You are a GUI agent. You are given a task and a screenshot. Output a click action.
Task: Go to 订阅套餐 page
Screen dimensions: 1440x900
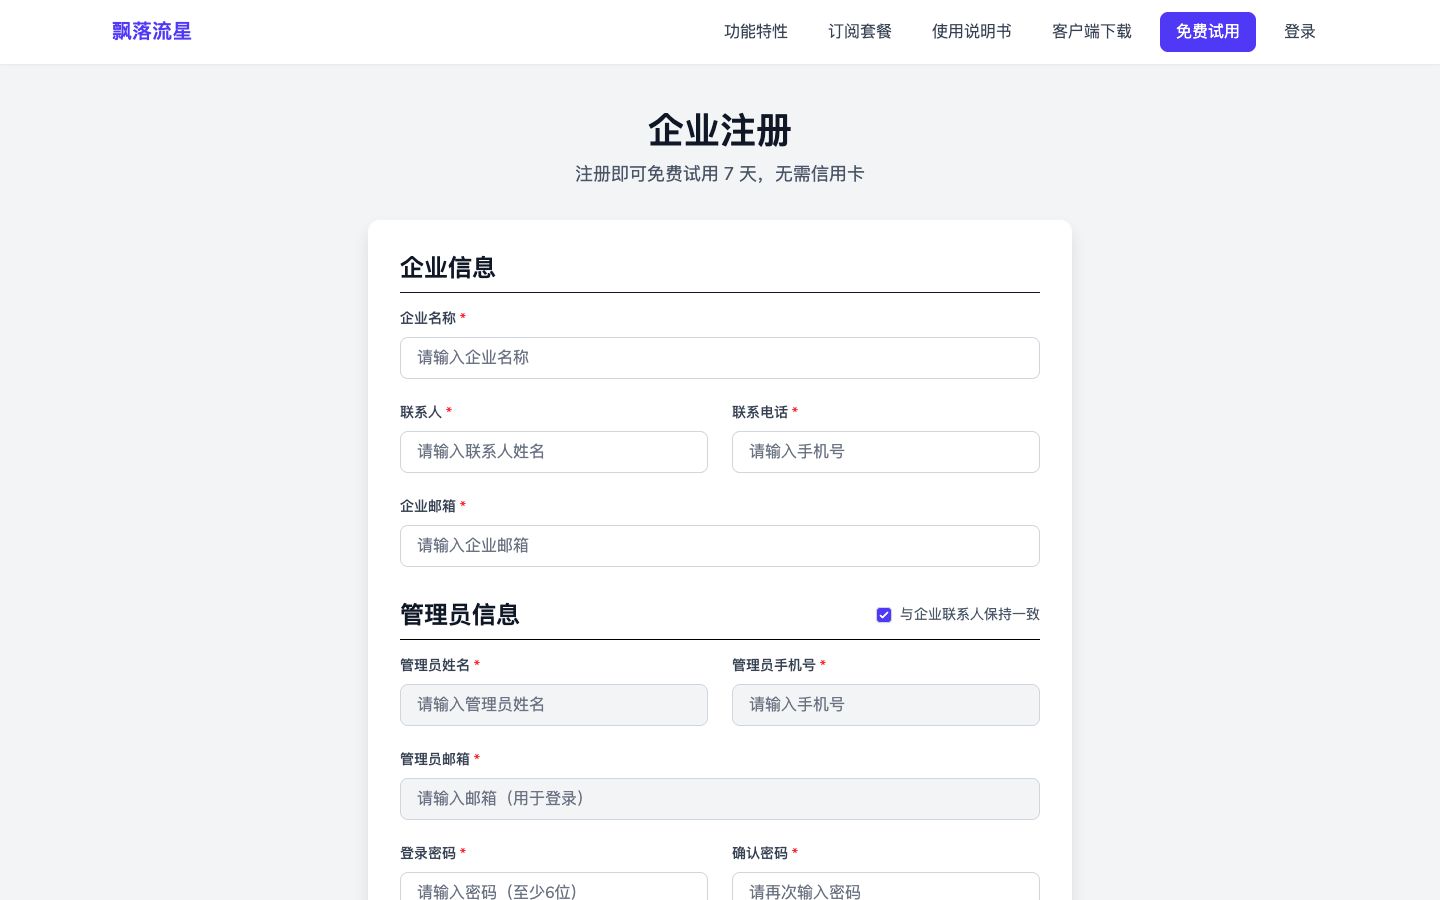860,32
